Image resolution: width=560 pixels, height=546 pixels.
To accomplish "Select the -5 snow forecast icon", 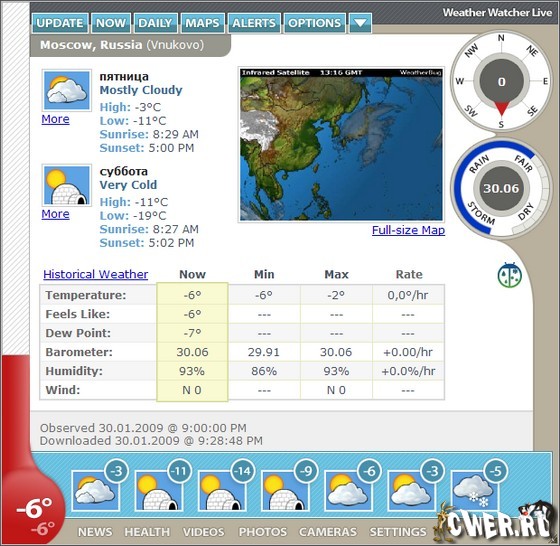I will click(x=476, y=491).
